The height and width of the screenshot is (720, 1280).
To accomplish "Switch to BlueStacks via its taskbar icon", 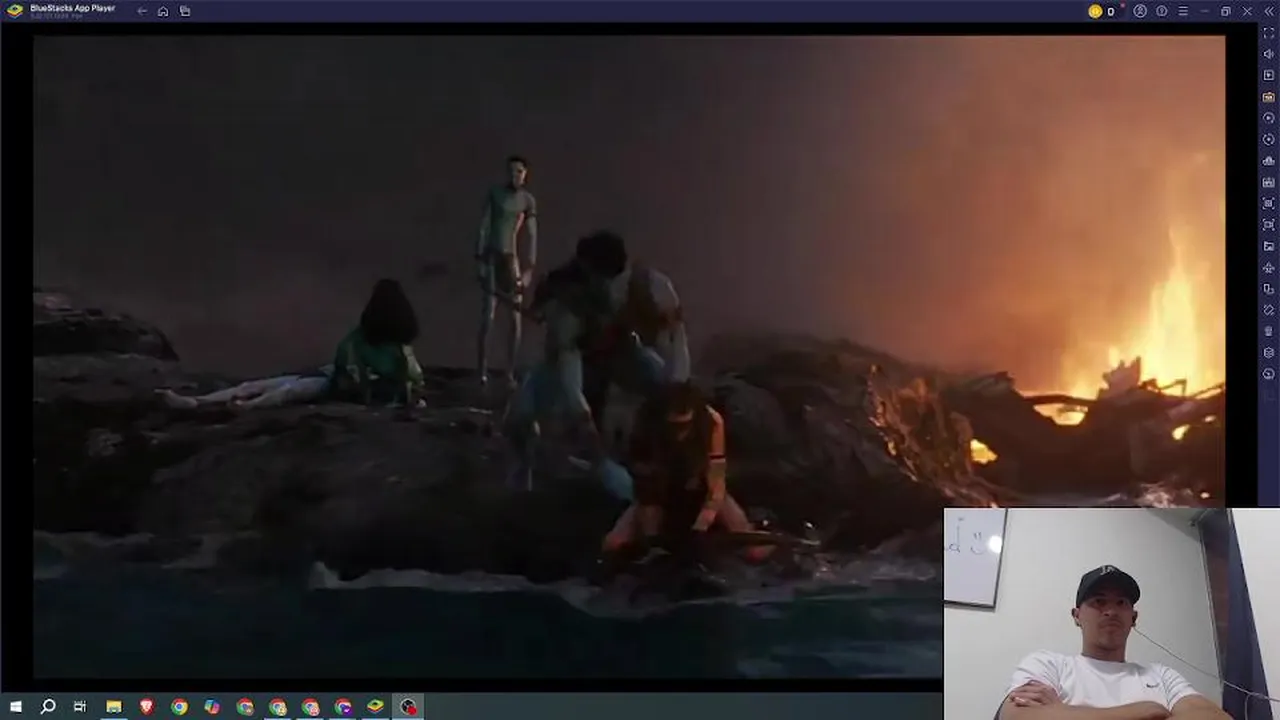I will [x=375, y=707].
